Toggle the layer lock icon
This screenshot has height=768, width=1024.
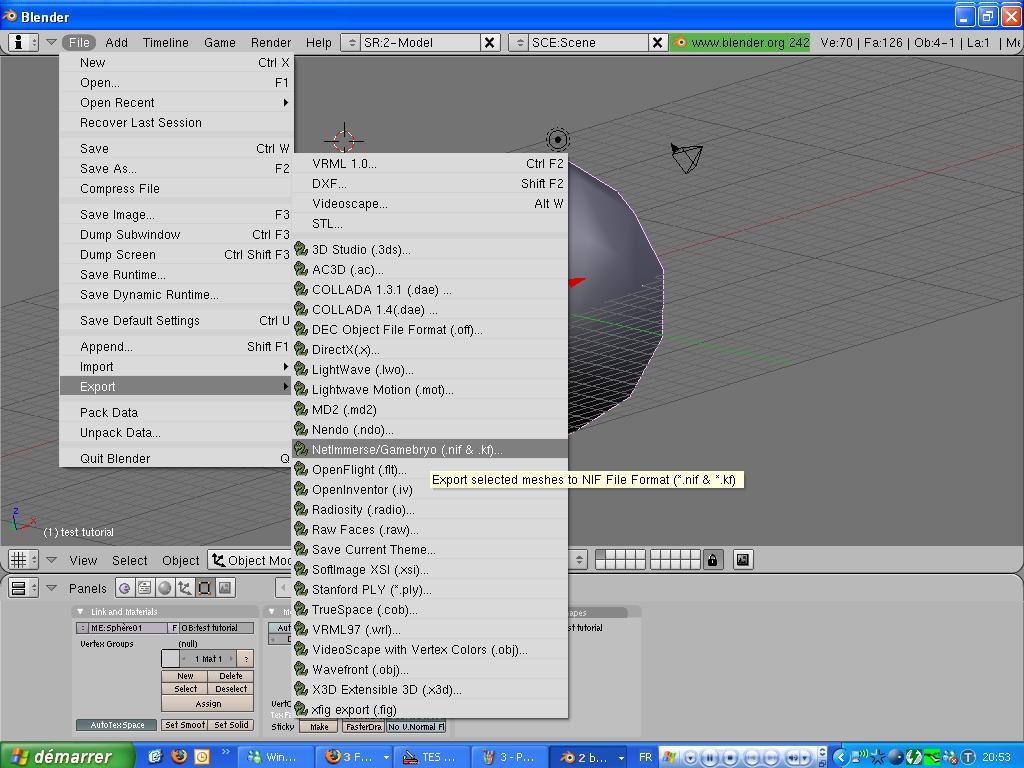point(712,560)
